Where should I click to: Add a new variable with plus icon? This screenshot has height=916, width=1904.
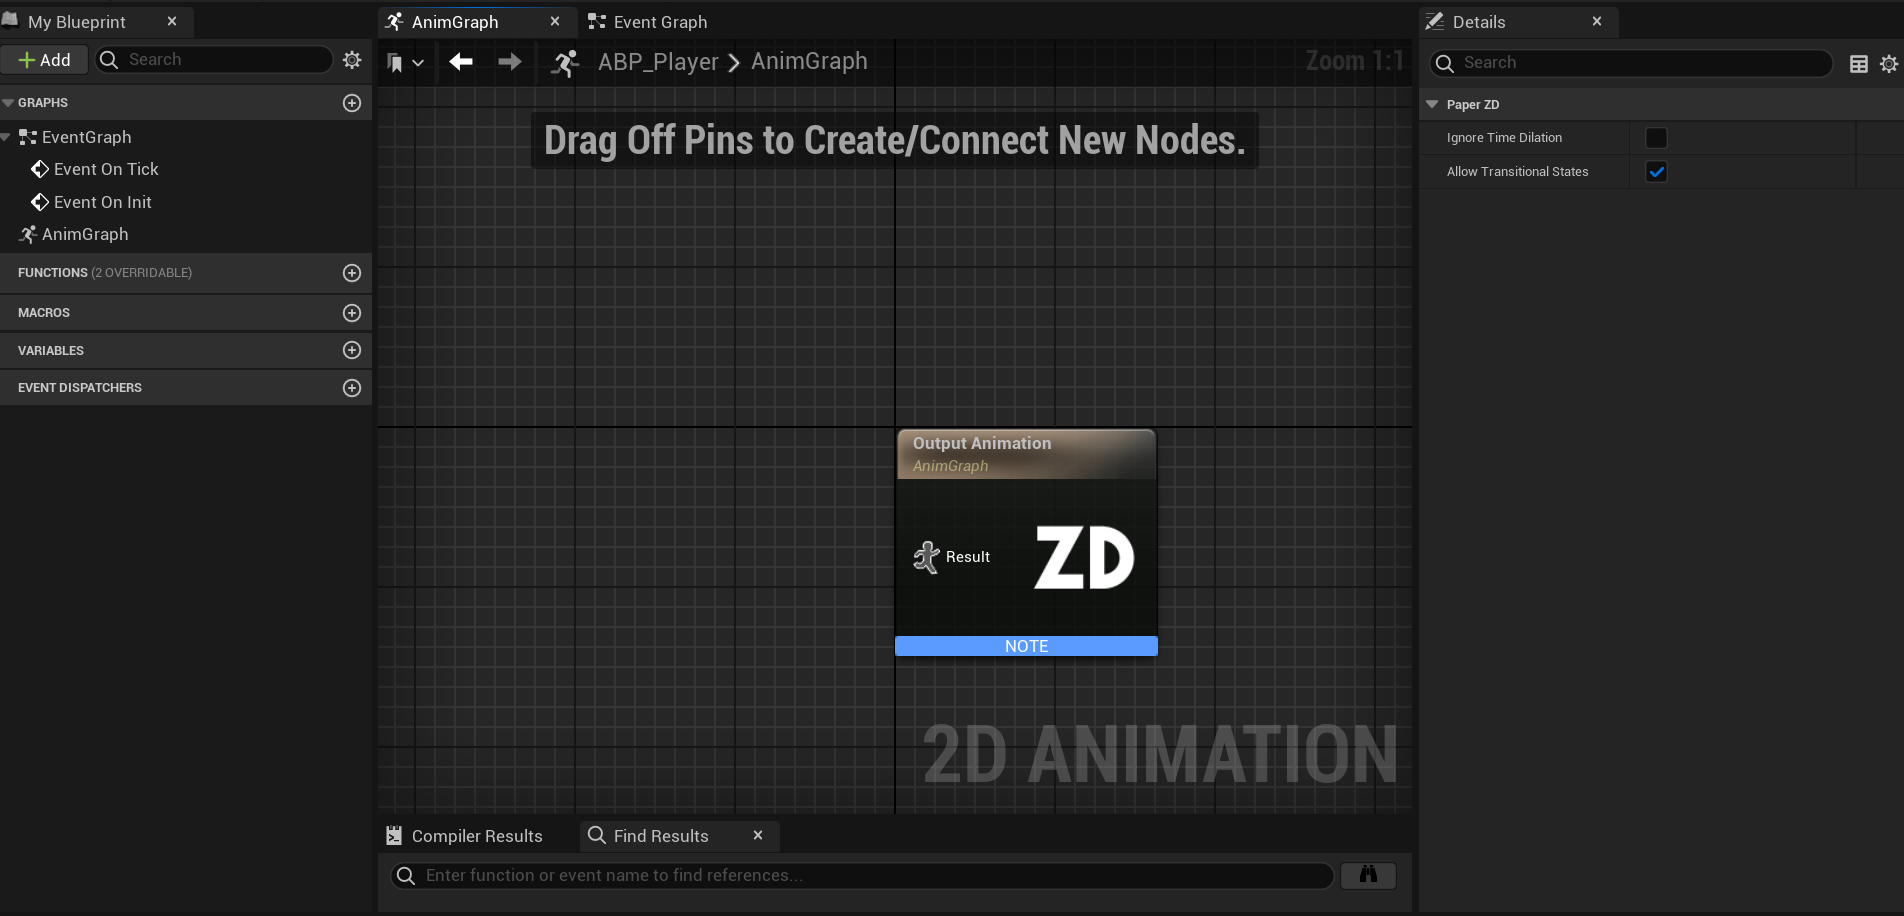click(x=352, y=350)
